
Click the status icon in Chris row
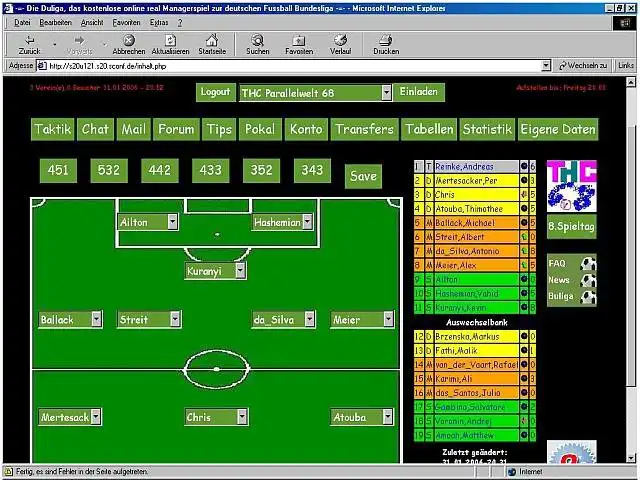click(x=524, y=195)
